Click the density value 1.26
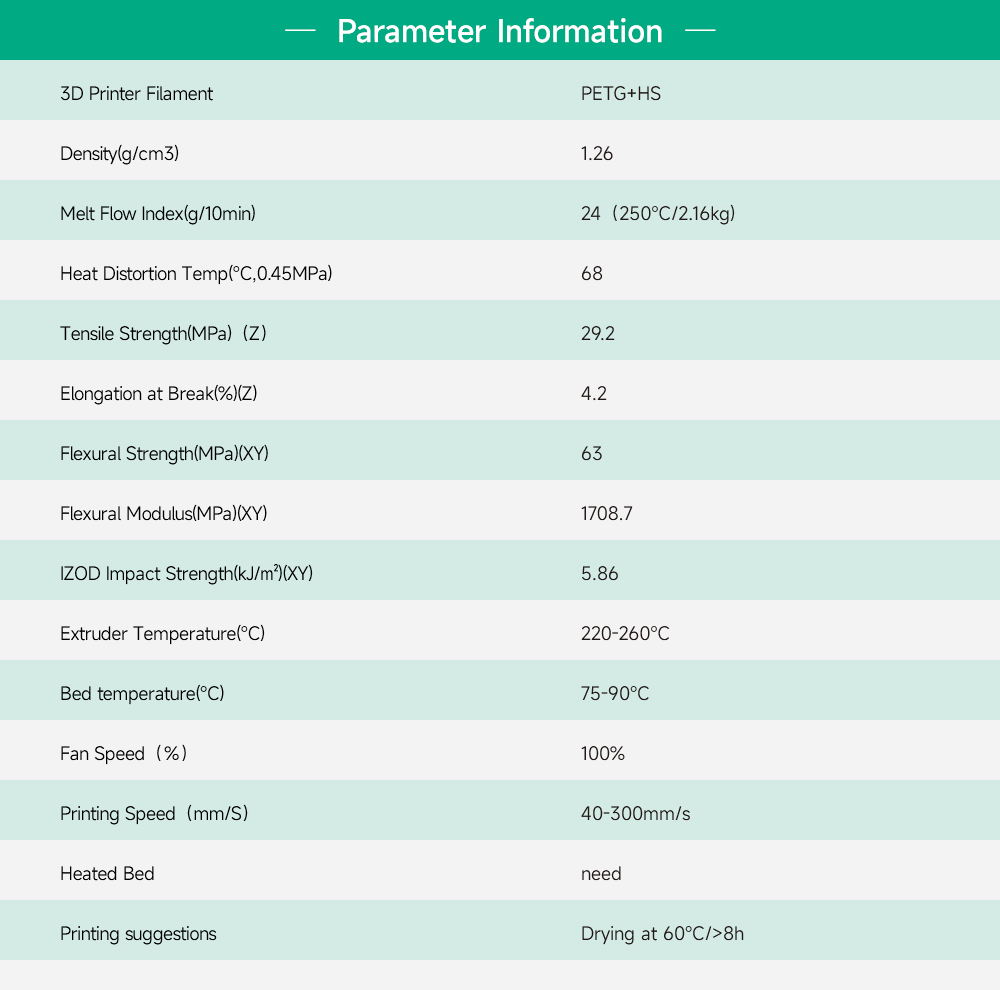Viewport: 1000px width, 990px height. 596,154
